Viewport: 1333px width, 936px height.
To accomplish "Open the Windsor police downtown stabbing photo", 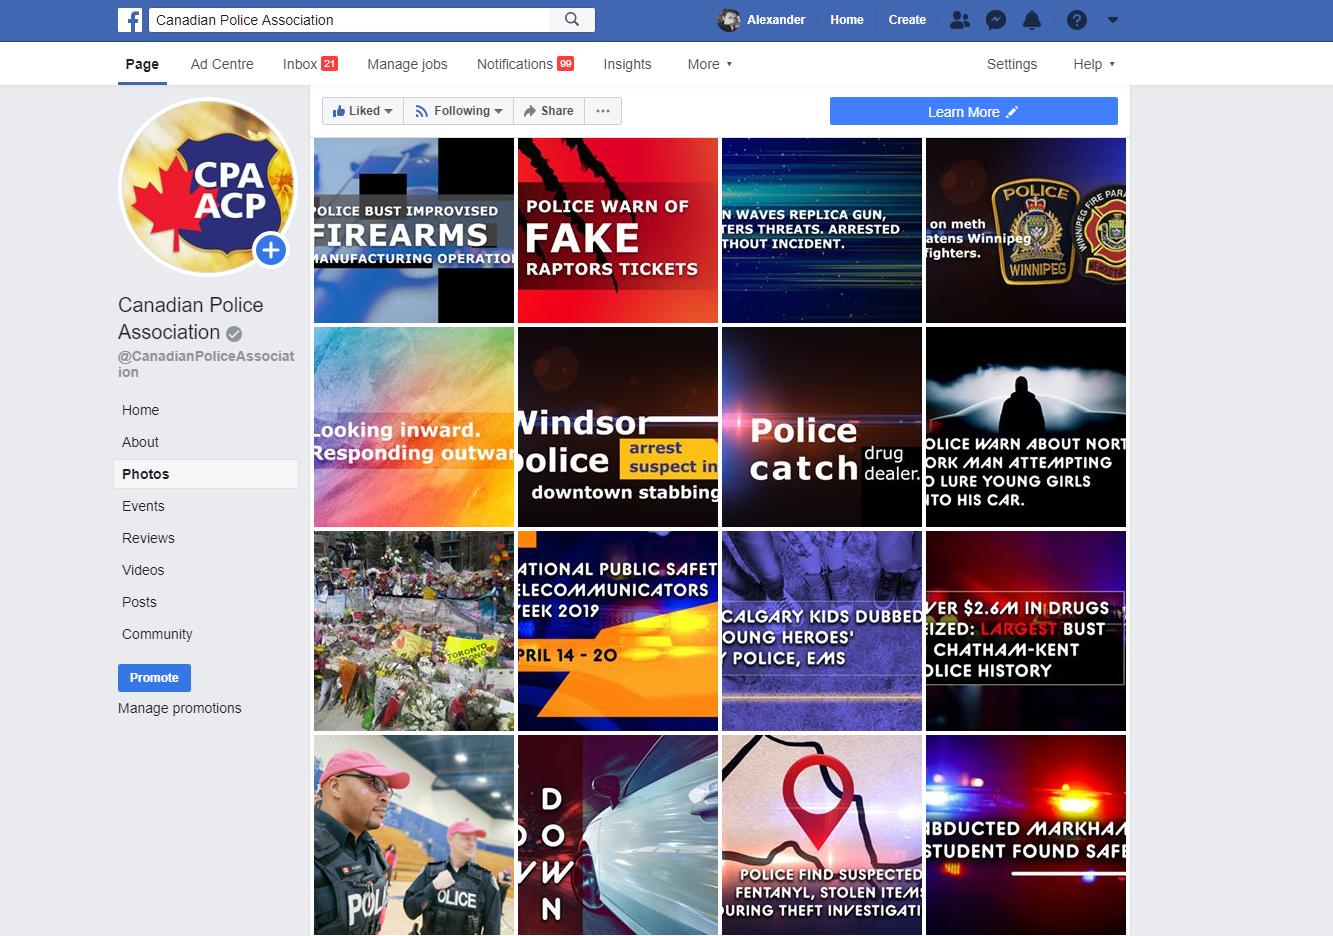I will point(618,427).
